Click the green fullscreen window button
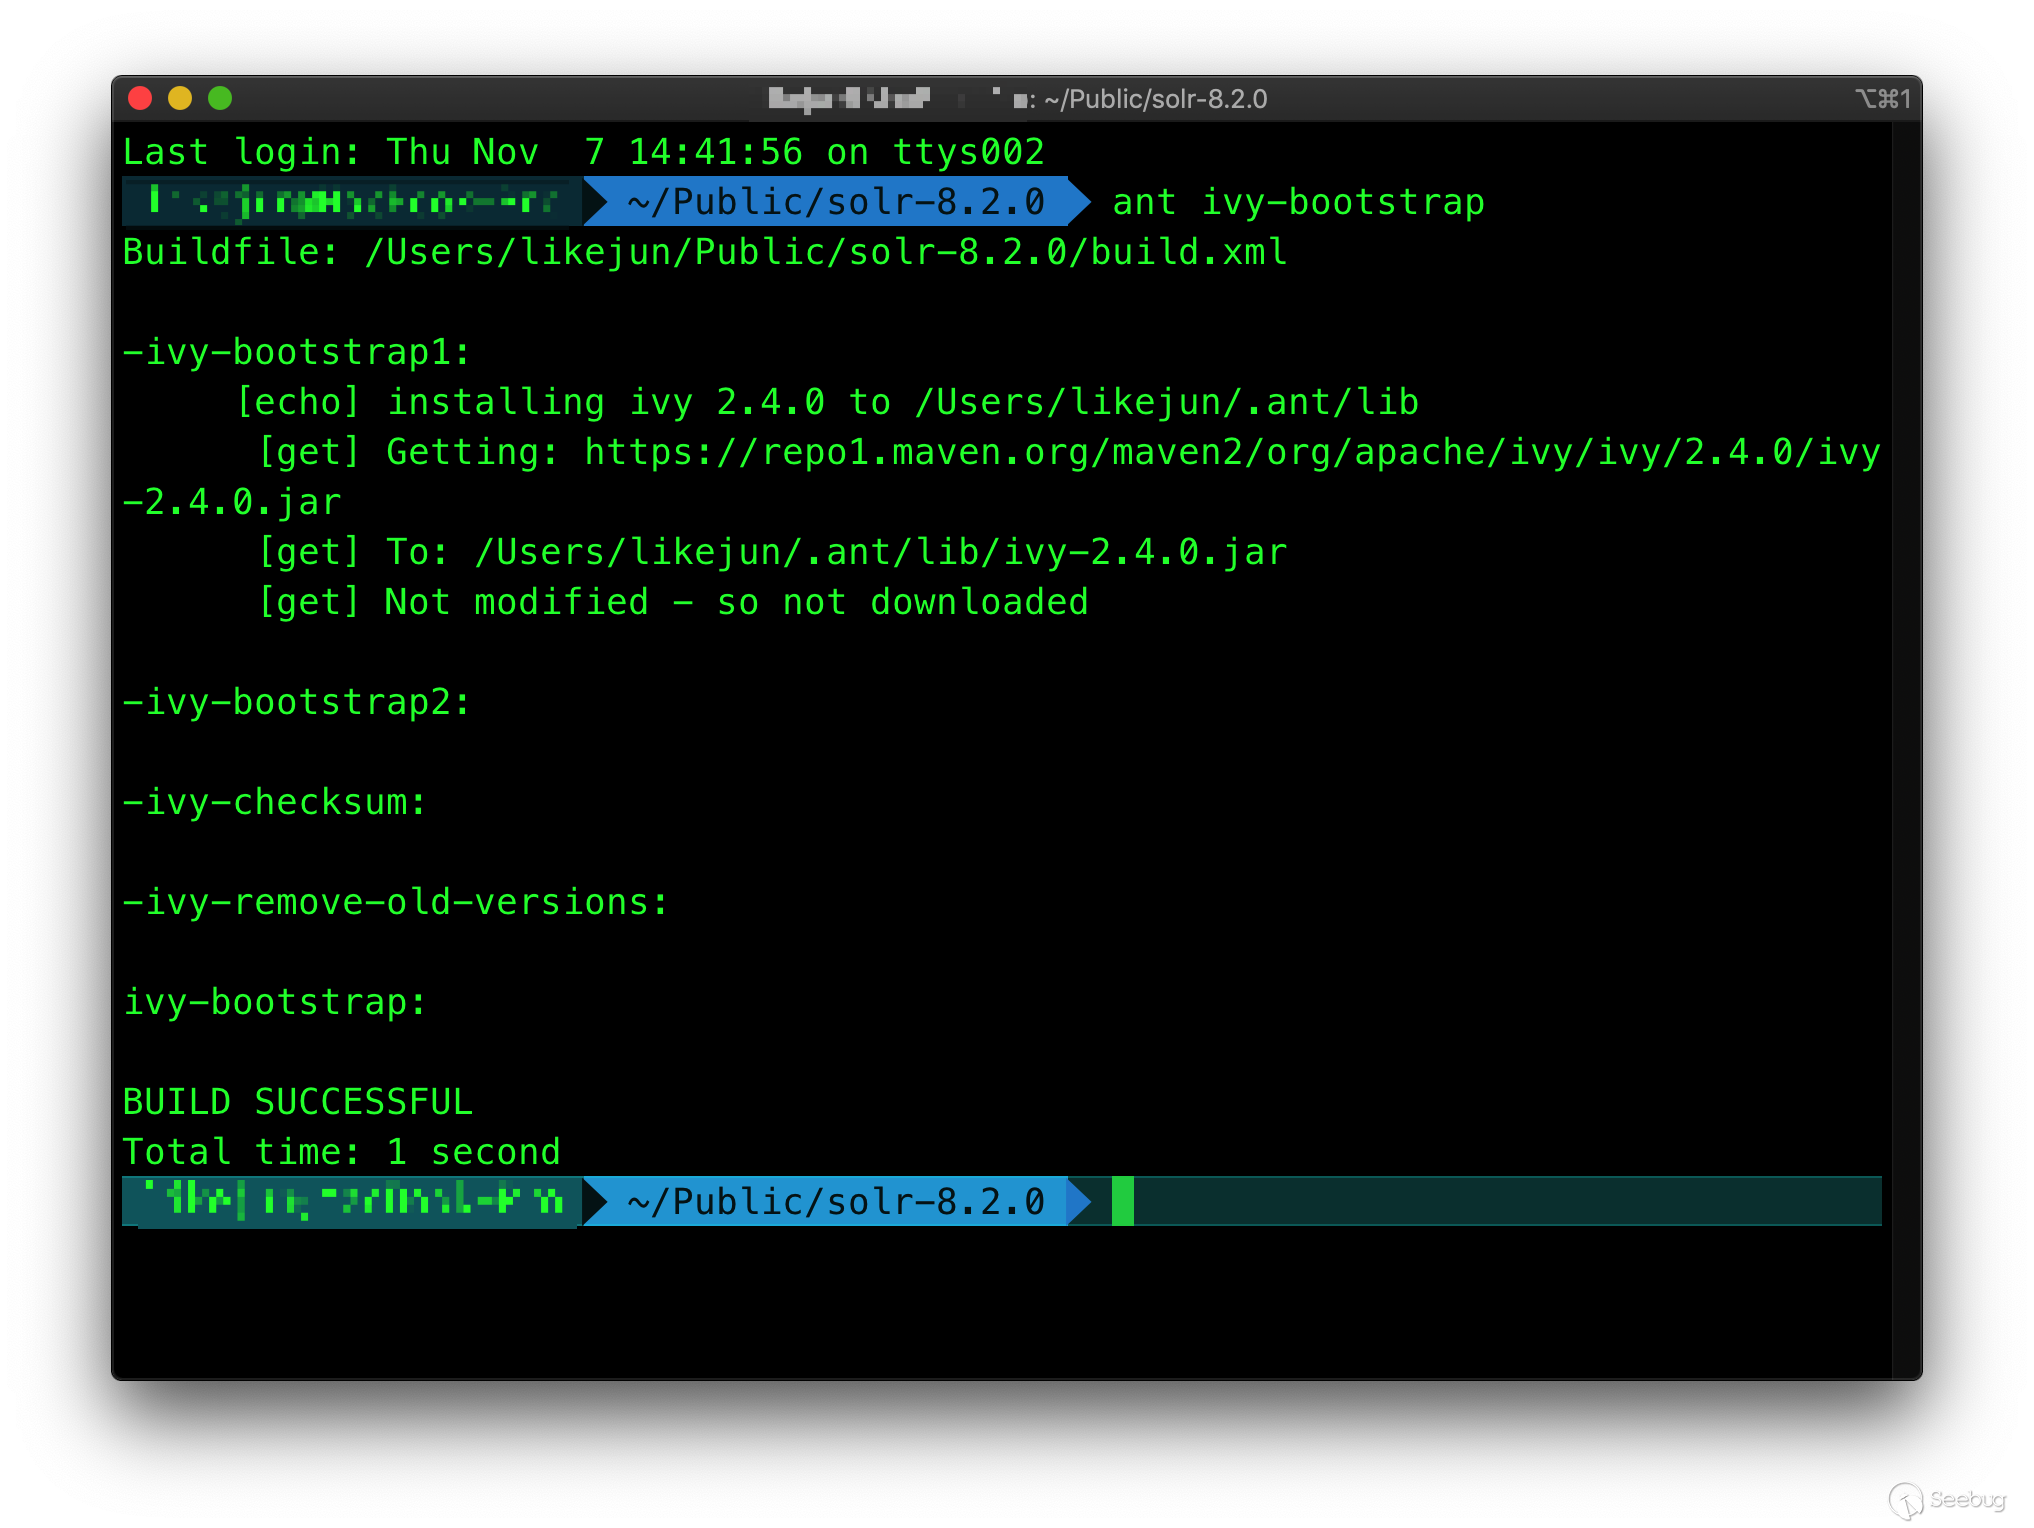The width and height of the screenshot is (2034, 1528). coord(220,98)
